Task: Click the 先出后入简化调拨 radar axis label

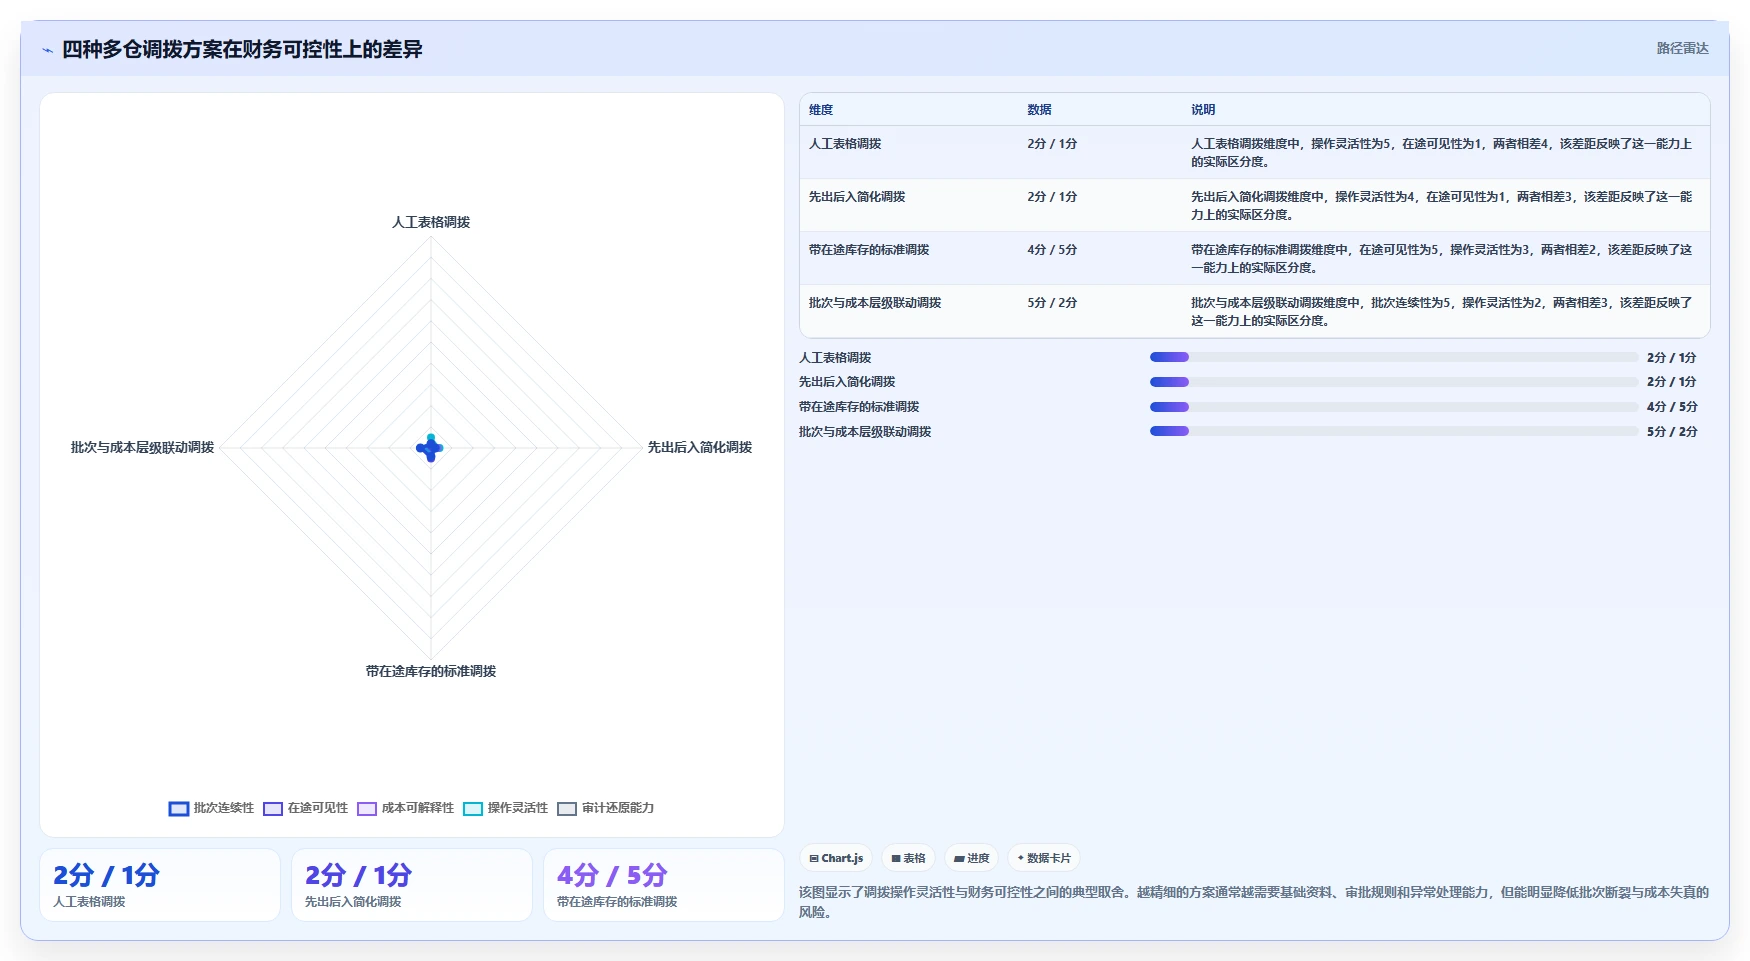Action: [700, 448]
